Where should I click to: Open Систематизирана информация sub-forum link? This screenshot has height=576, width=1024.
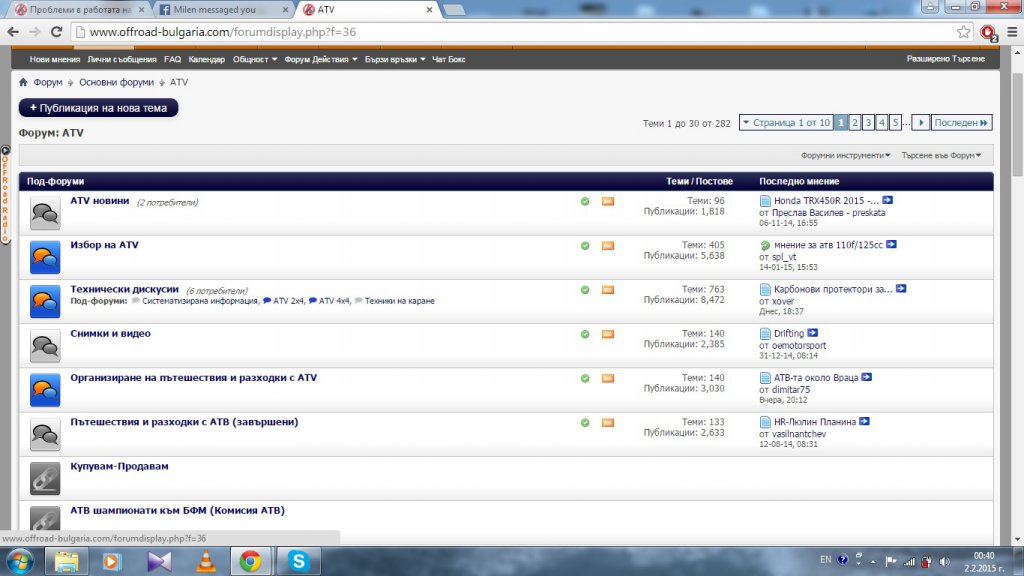pos(200,301)
